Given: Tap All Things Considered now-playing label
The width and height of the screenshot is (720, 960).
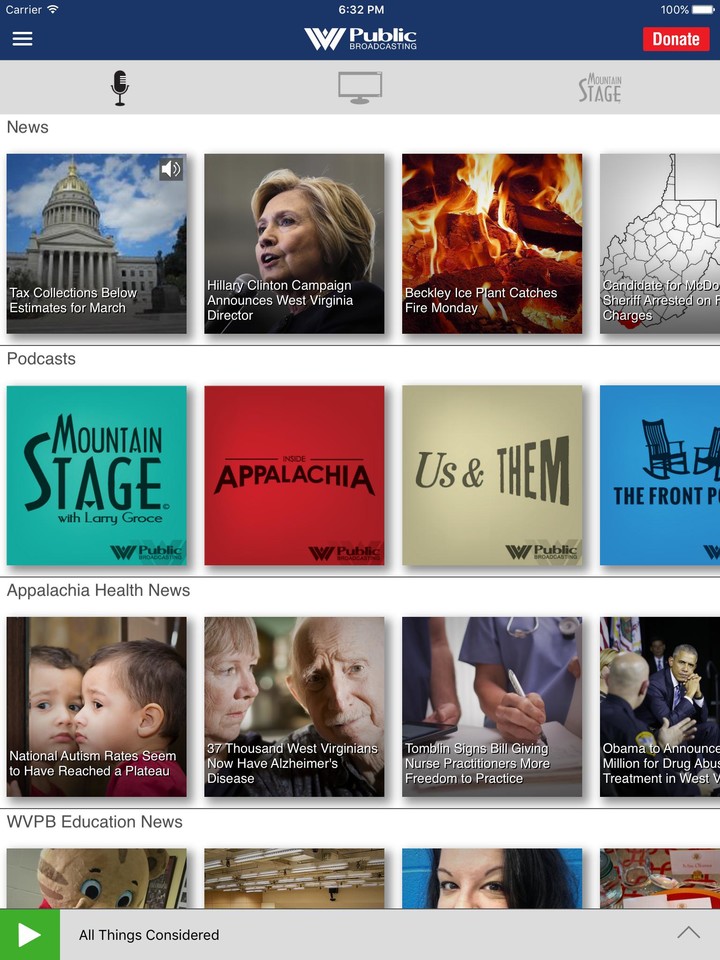Looking at the screenshot, I should click(149, 935).
